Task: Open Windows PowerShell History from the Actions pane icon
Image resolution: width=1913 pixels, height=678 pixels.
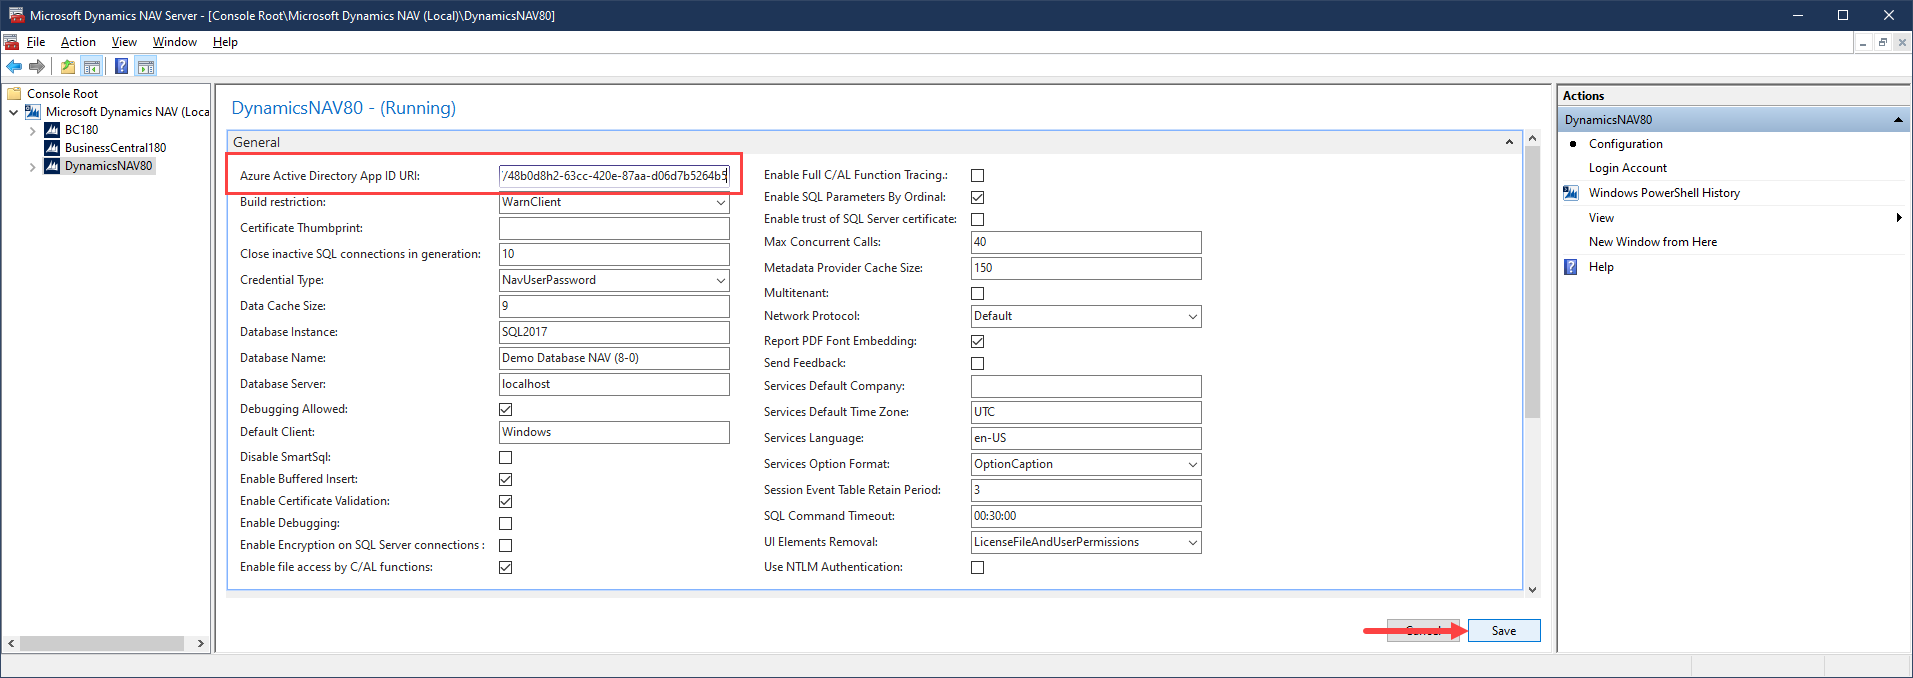Action: coord(1571,193)
